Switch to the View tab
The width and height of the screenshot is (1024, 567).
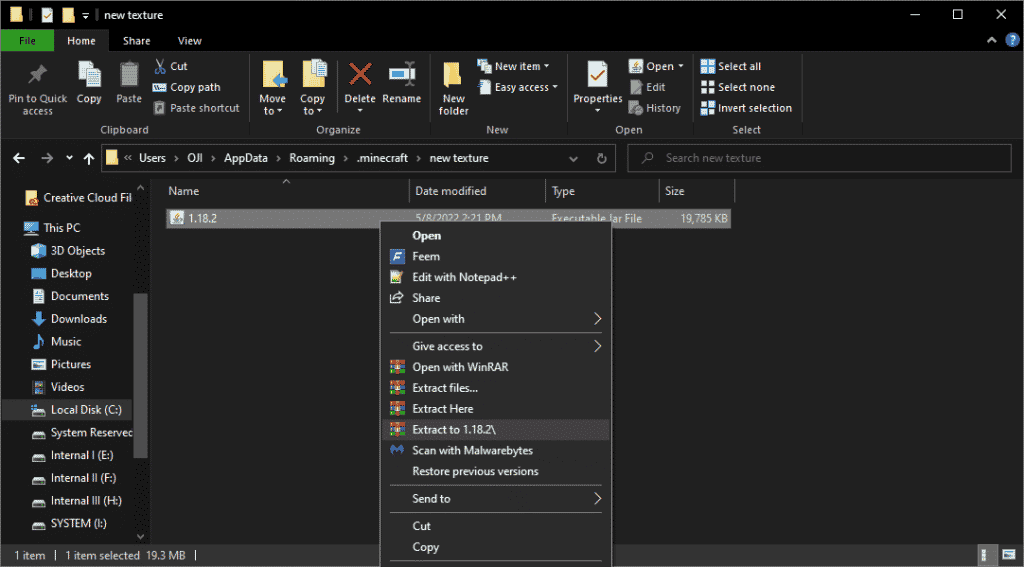coord(189,40)
